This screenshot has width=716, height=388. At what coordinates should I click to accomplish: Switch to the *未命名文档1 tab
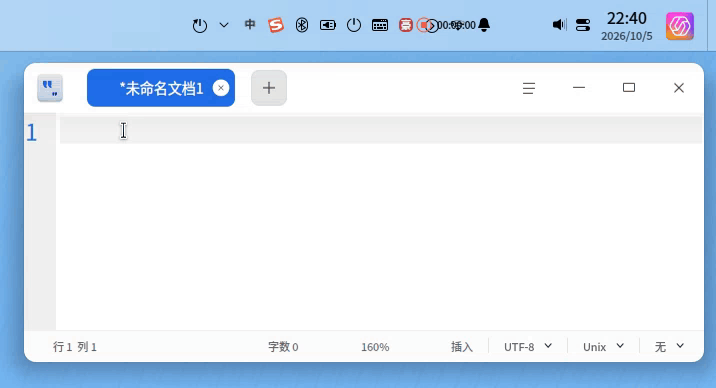pyautogui.click(x=161, y=88)
